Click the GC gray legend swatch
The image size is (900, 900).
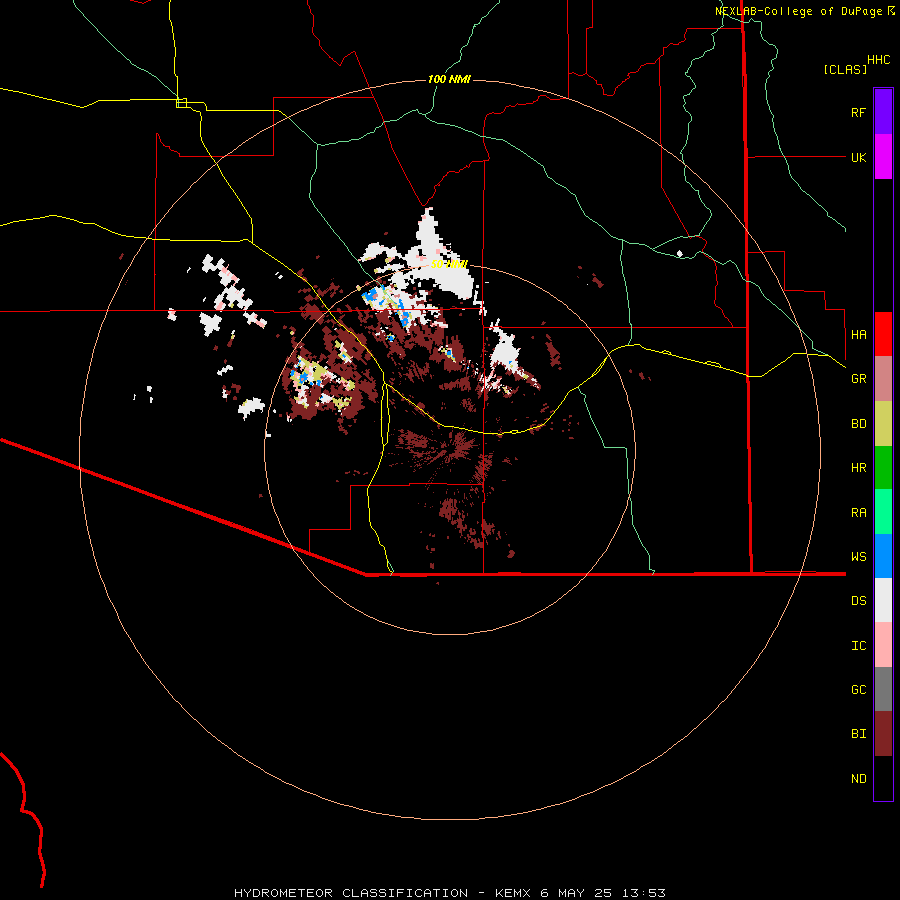click(883, 689)
